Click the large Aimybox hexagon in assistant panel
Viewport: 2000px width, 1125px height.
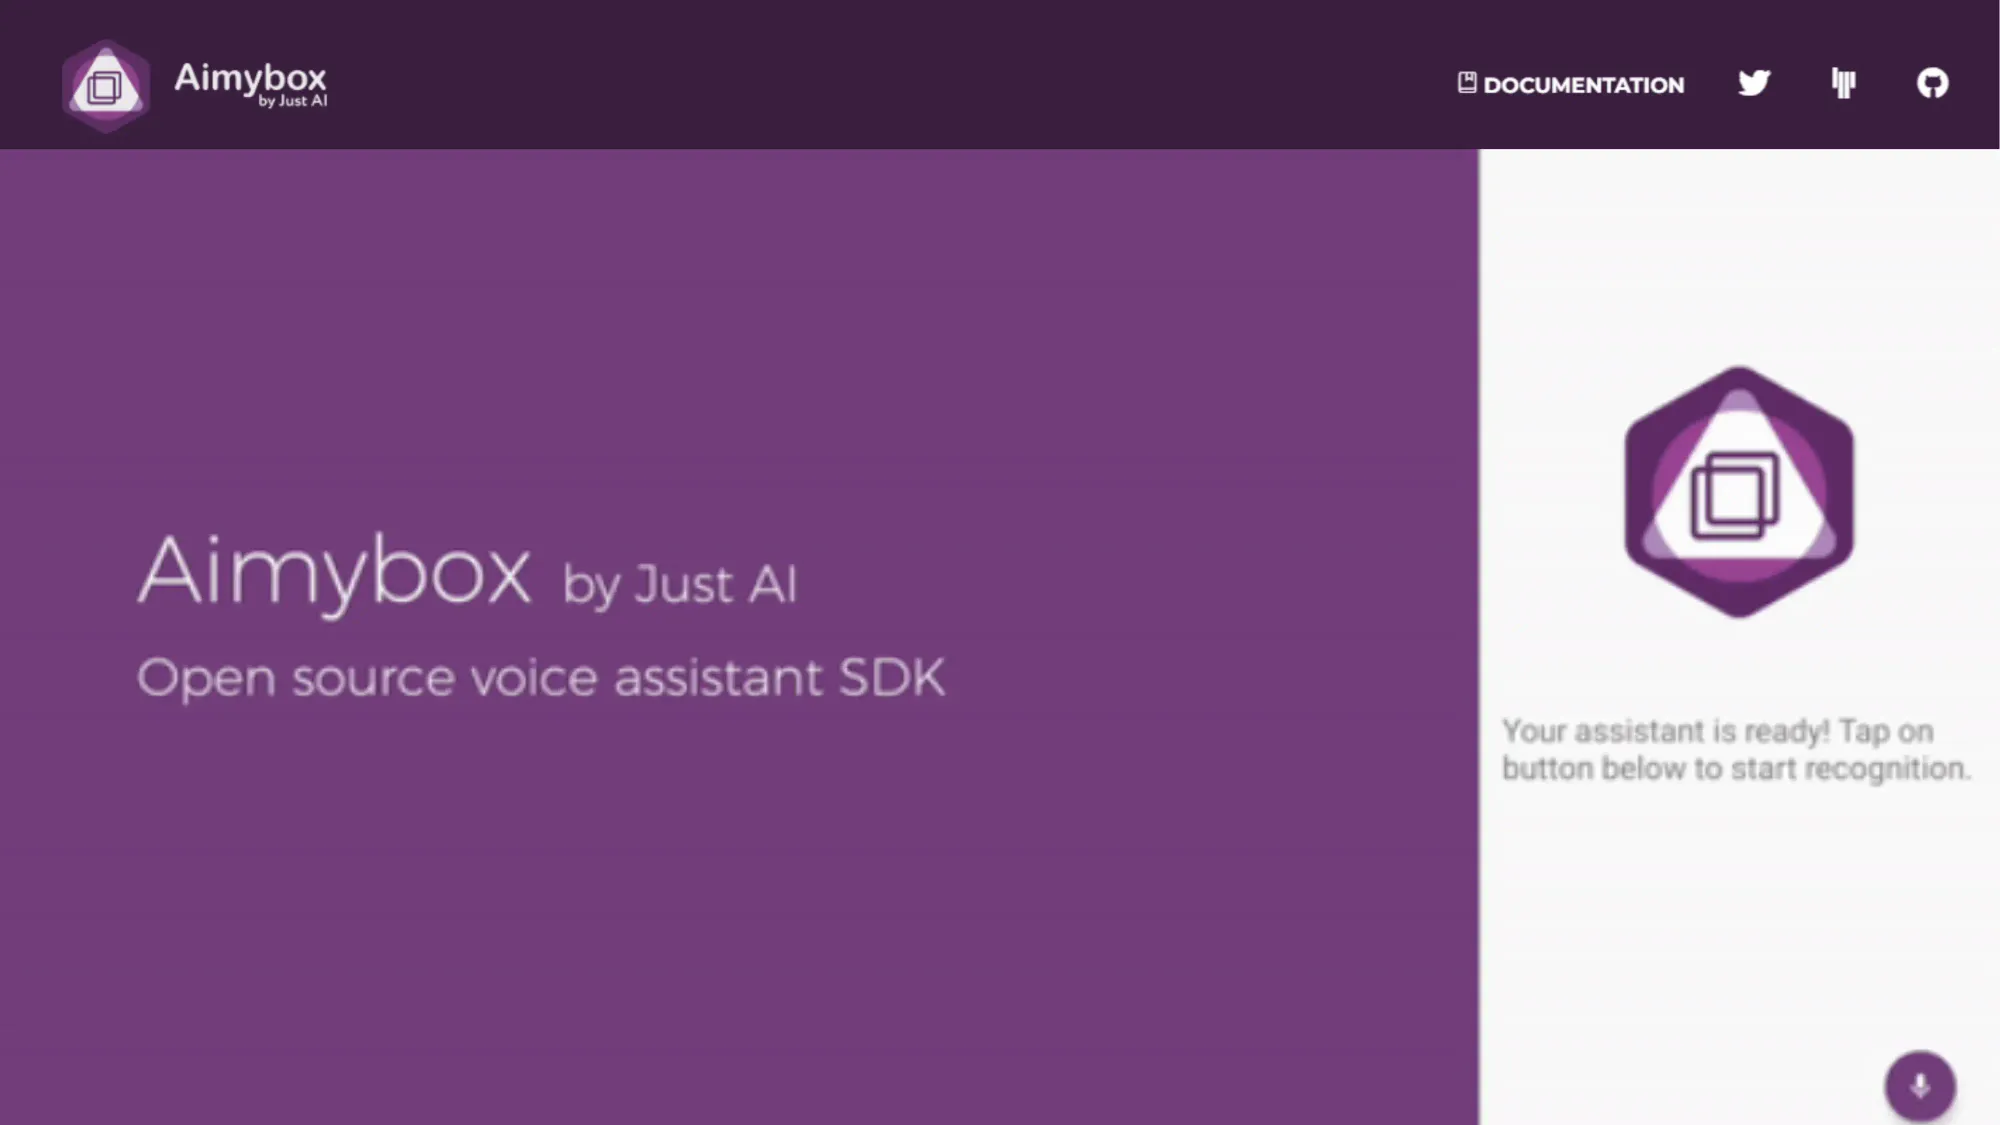(1740, 490)
